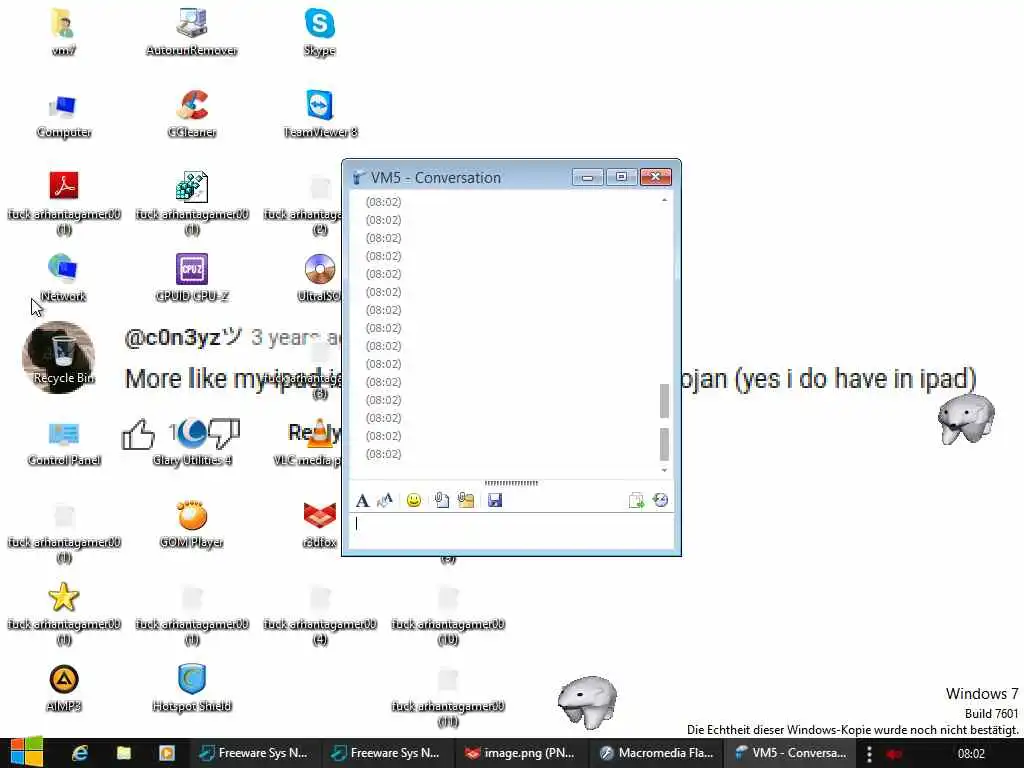This screenshot has width=1024, height=768.
Task: Select the Skype desktop shortcut
Action: click(x=319, y=31)
